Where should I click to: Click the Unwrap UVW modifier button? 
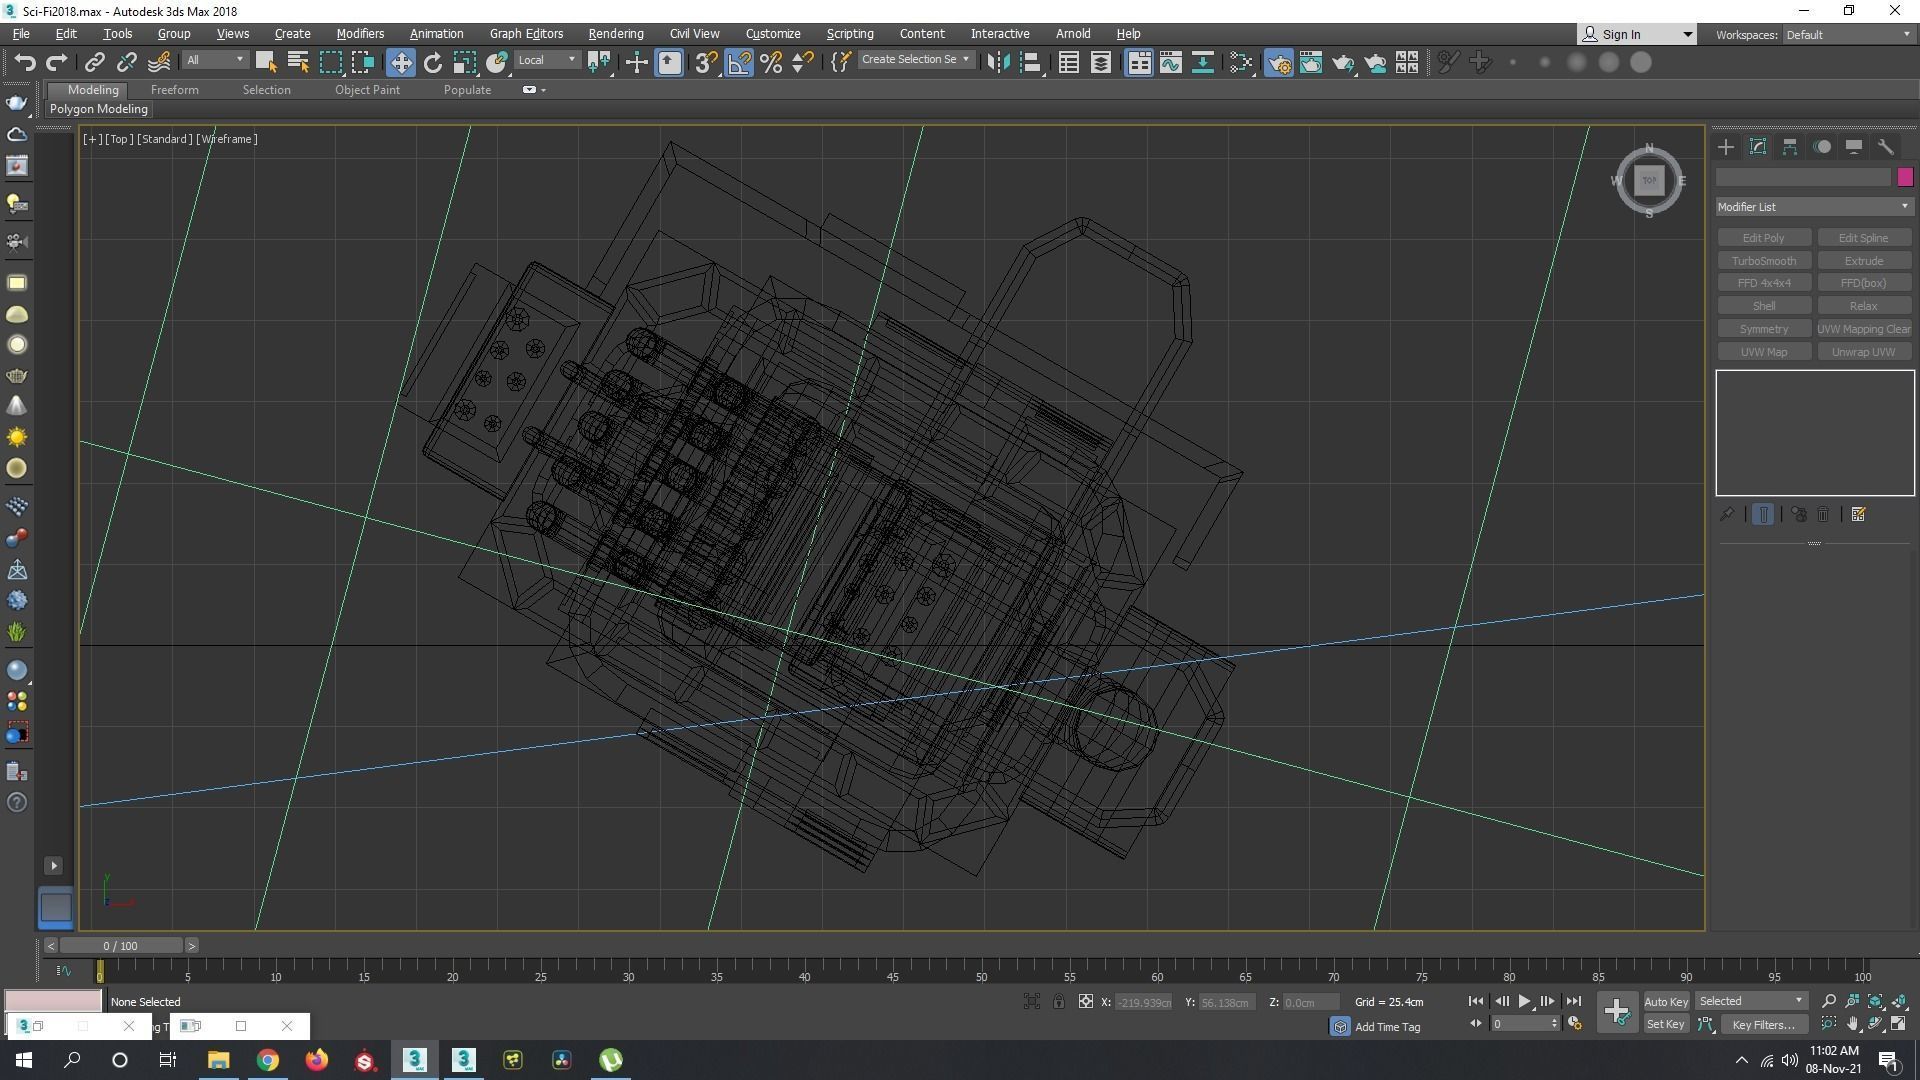[x=1863, y=352]
